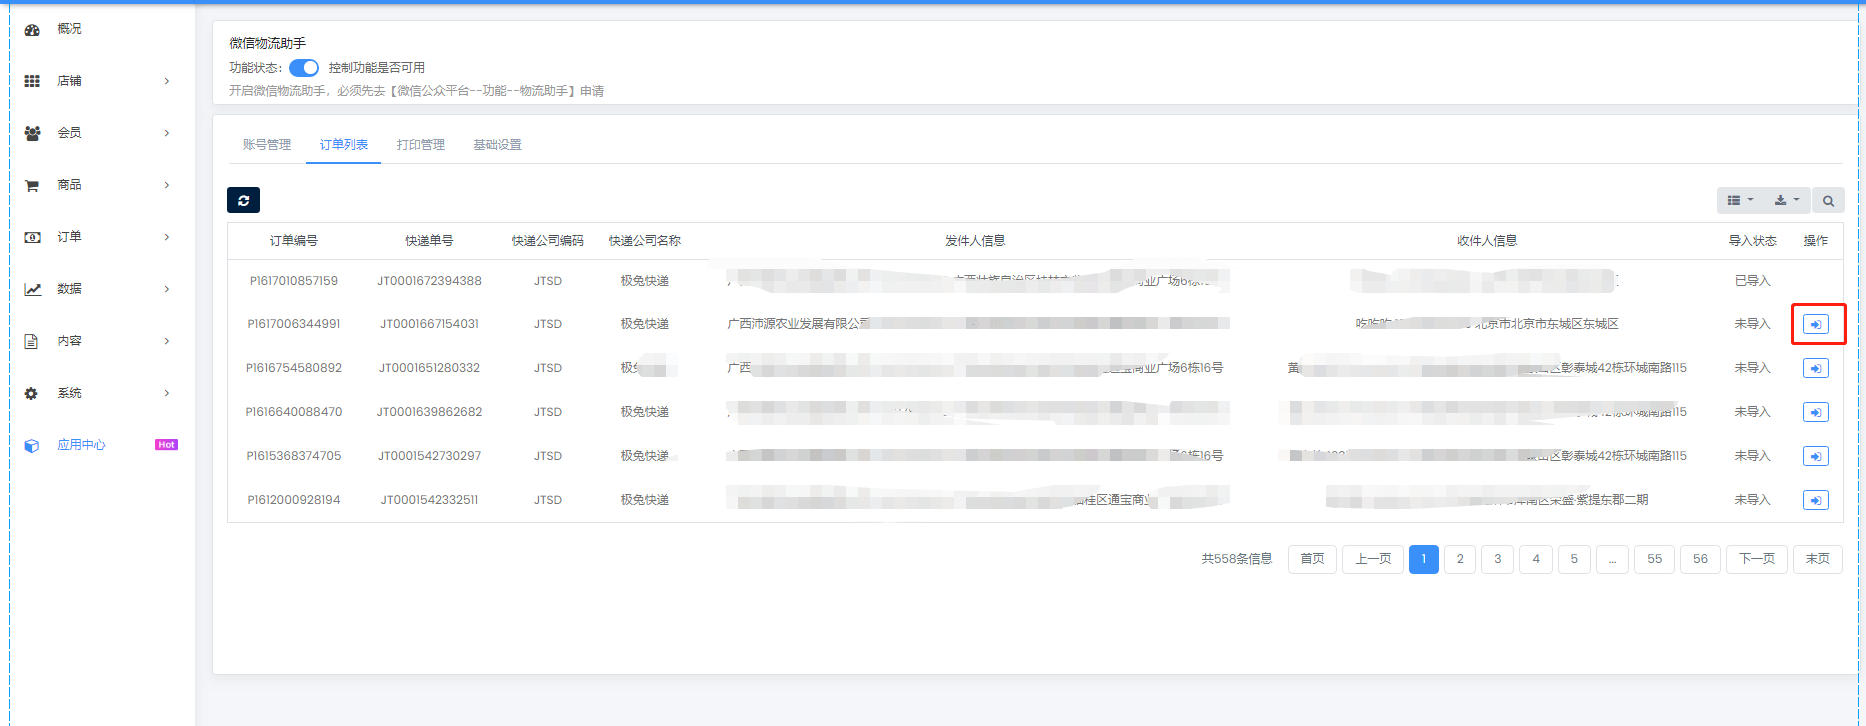The image size is (1866, 726).
Task: Open the column display dropdown
Action: [1740, 201]
